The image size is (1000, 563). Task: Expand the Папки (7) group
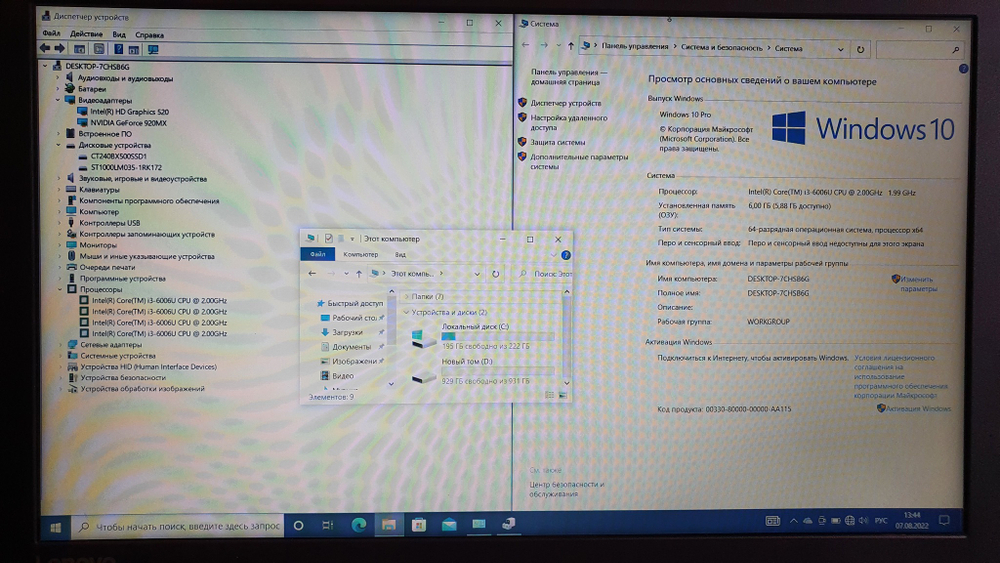406,296
